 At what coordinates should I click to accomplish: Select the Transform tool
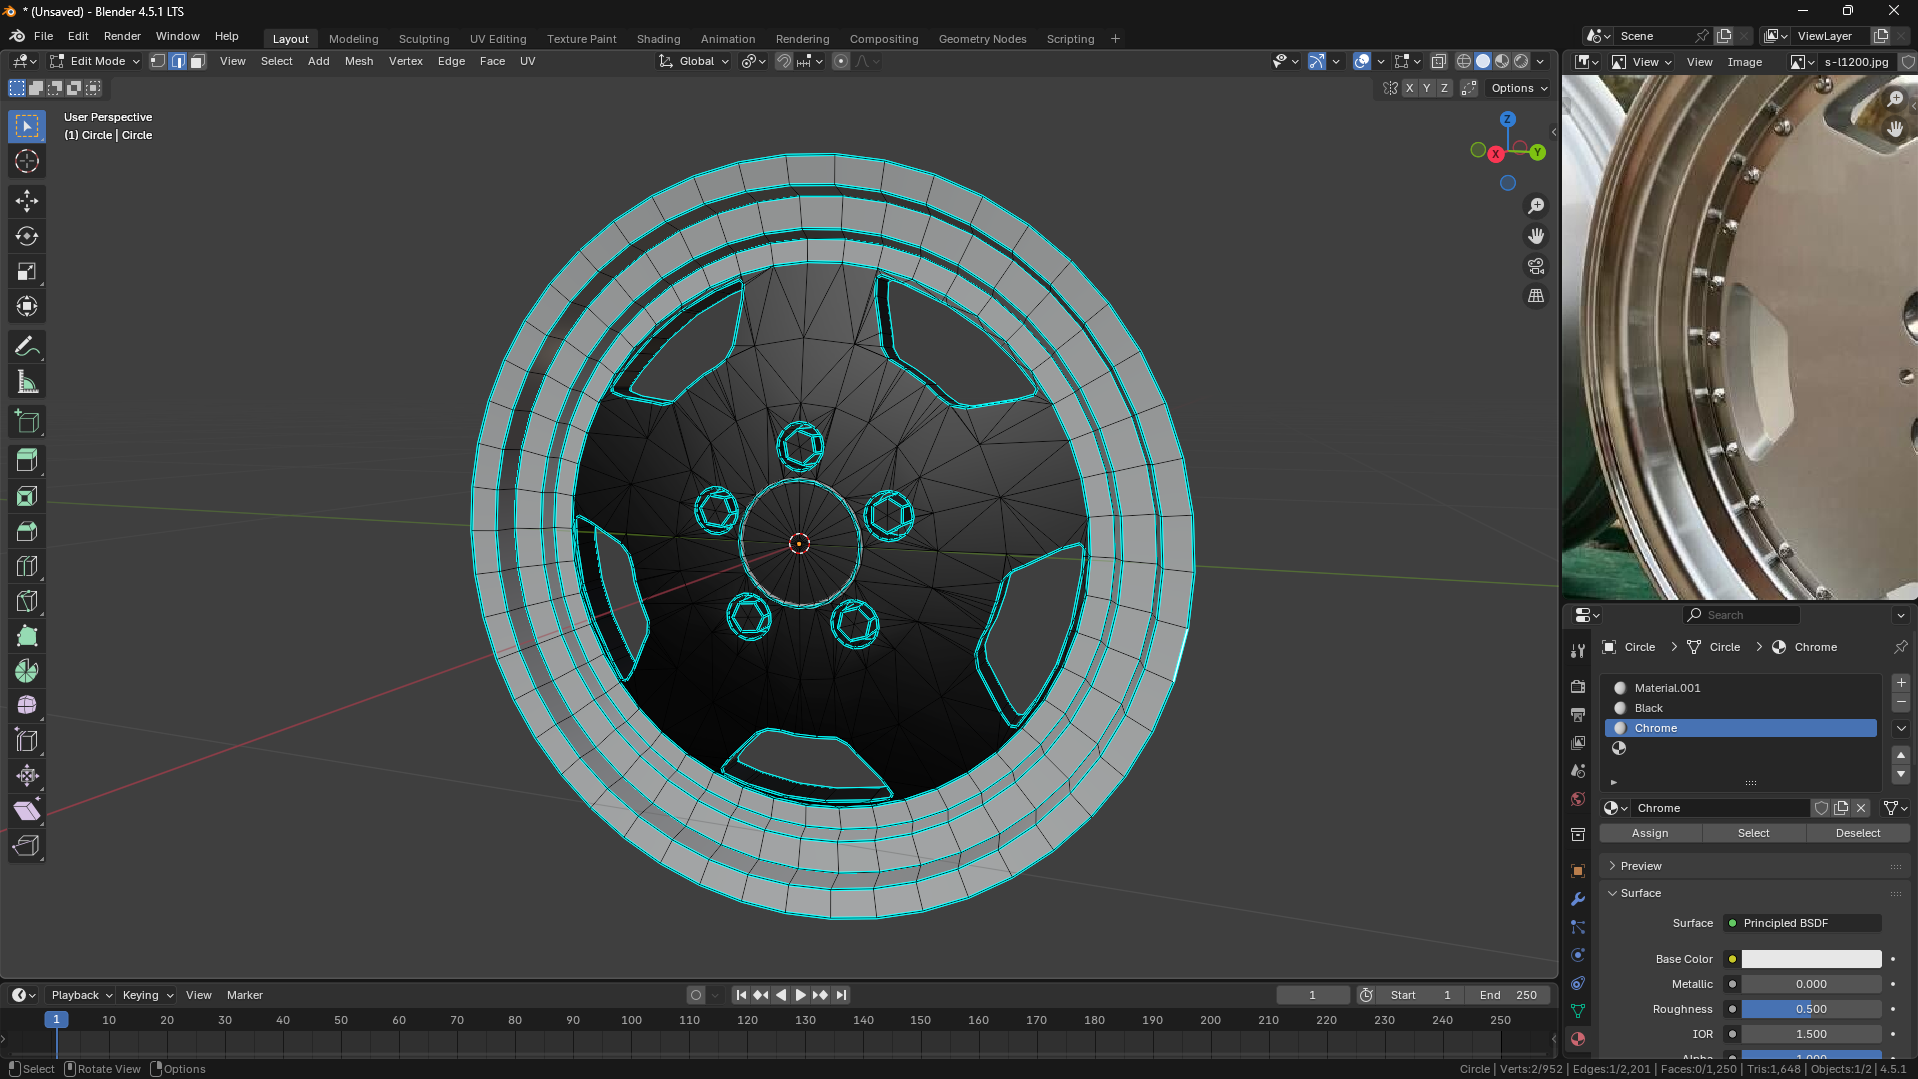[x=27, y=306]
